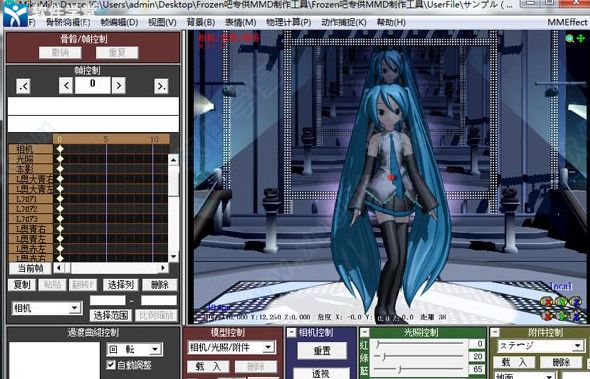Click the local coordinate label in viewport
The image size is (590, 379).
[561, 286]
